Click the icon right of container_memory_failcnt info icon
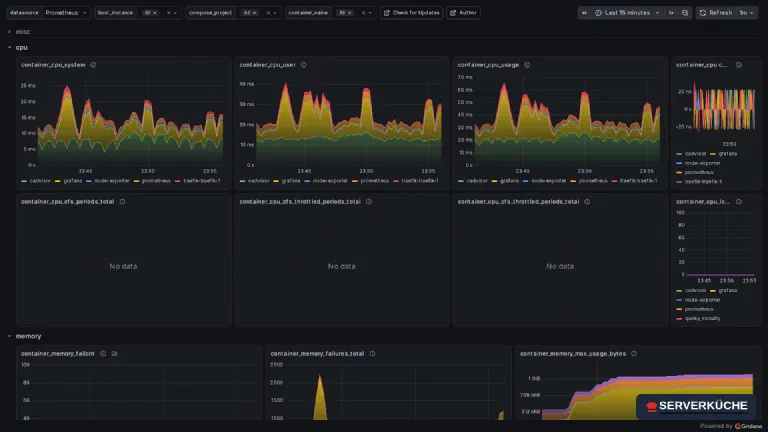 (115, 354)
